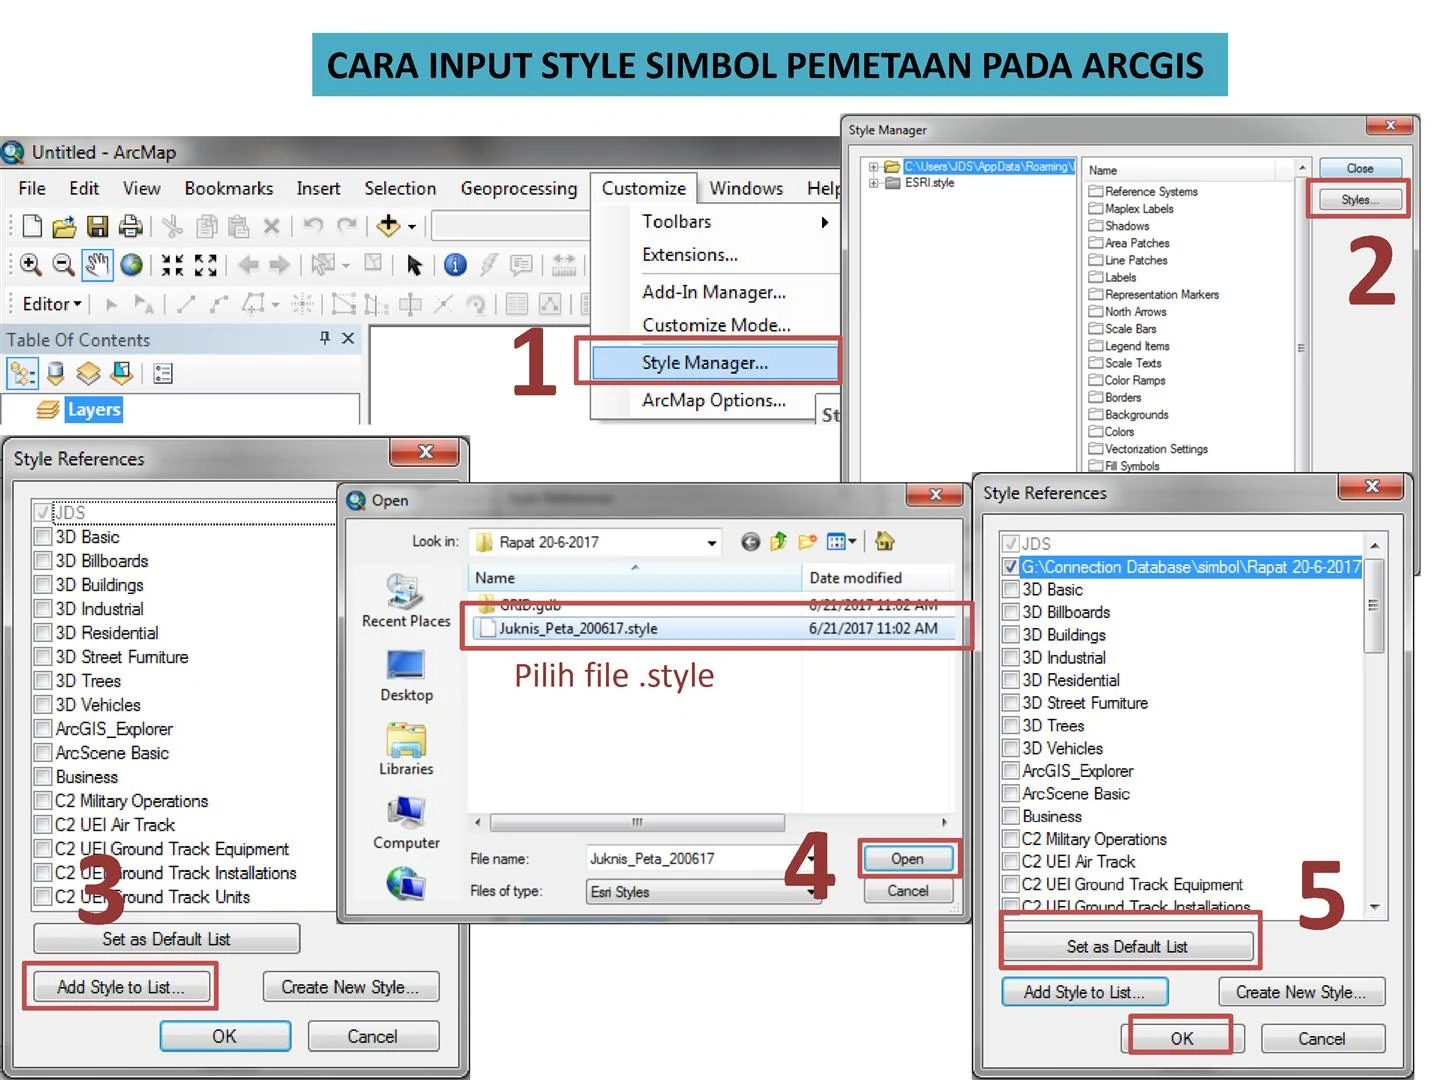Click the New Map File icon
Viewport: 1440px width, 1080px height.
click(32, 227)
